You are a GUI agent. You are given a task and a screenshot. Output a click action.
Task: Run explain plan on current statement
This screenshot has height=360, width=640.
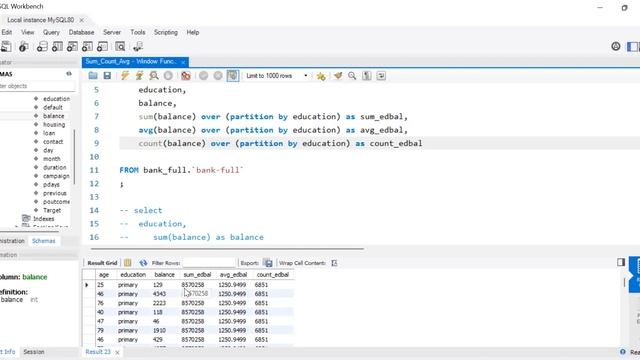click(x=154, y=76)
